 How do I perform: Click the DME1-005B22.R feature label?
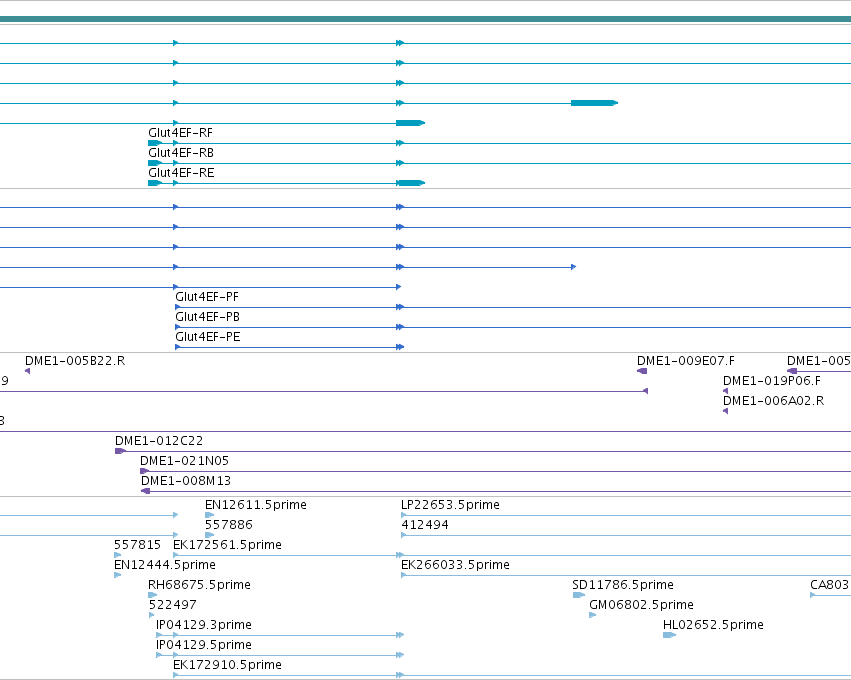(75, 361)
